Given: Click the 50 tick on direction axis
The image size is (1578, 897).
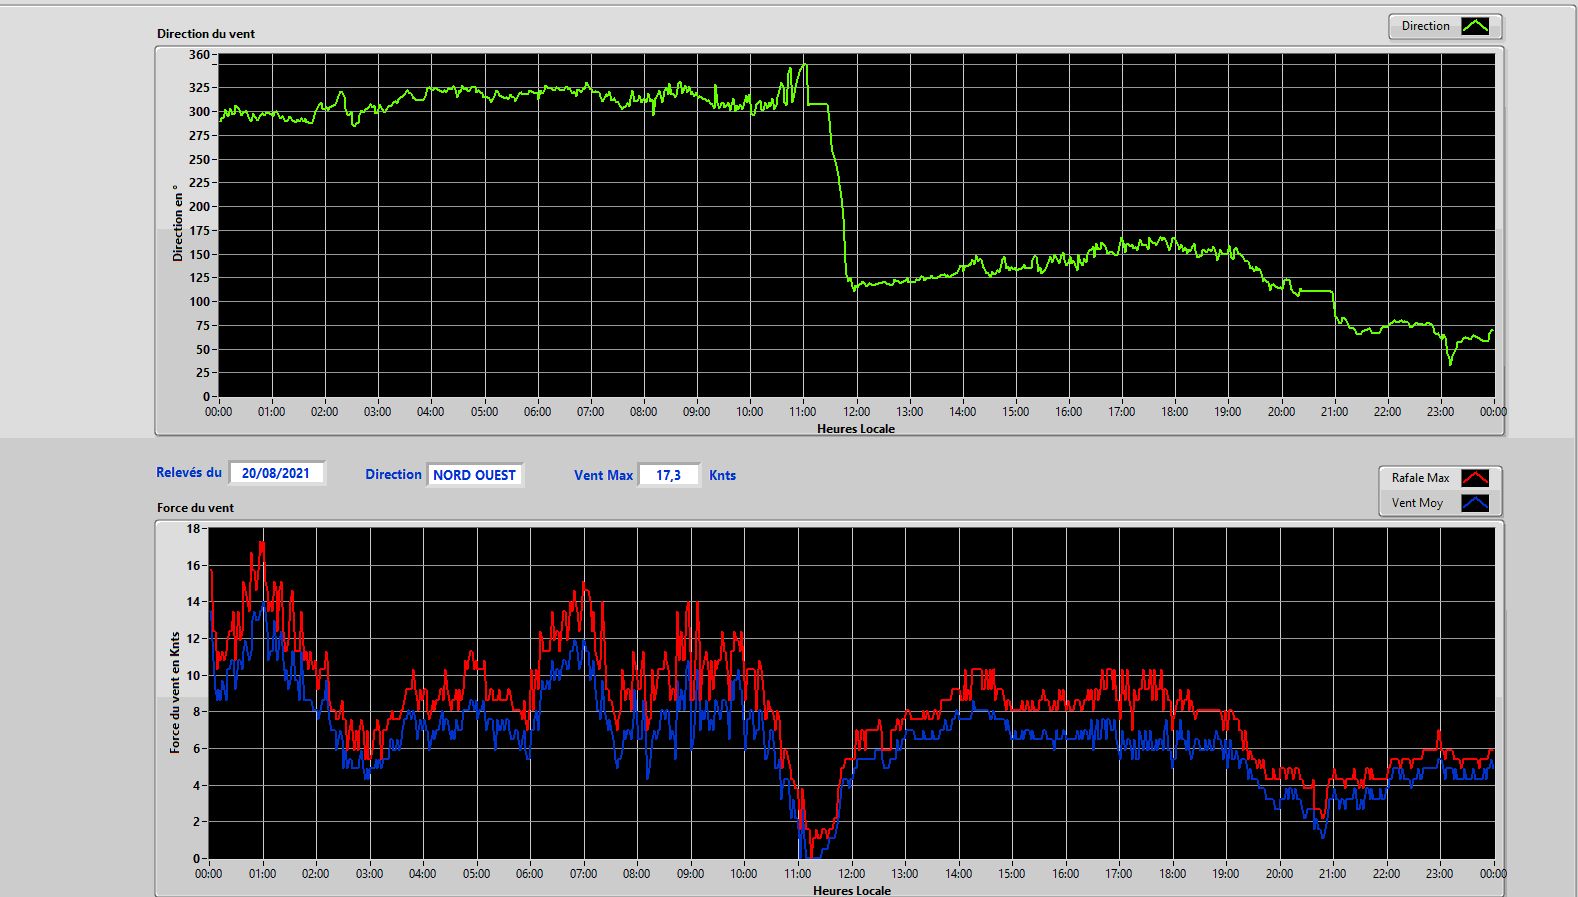Looking at the screenshot, I should point(203,349).
